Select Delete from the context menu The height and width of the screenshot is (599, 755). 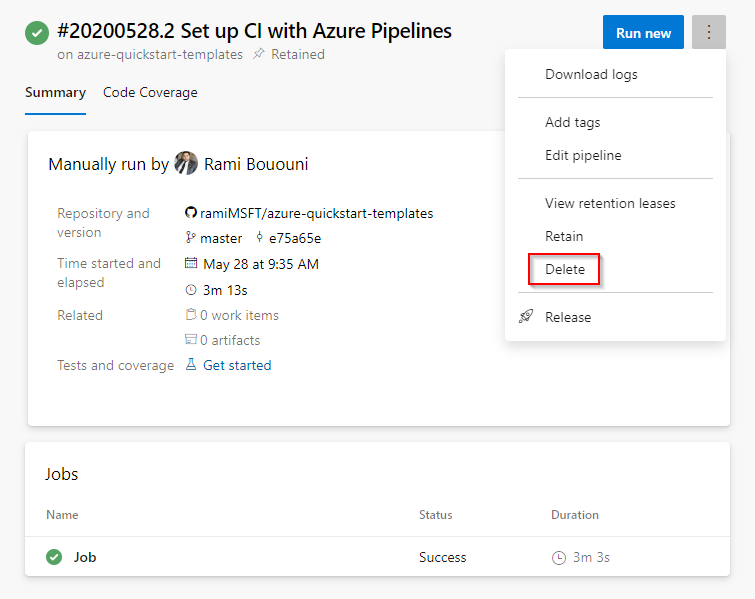pos(565,269)
